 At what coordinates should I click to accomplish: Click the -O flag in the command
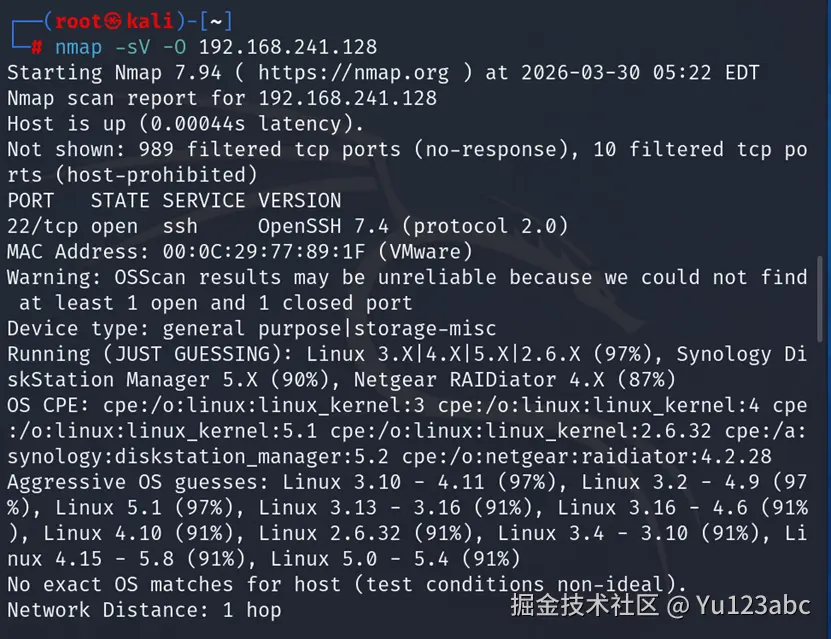[174, 48]
